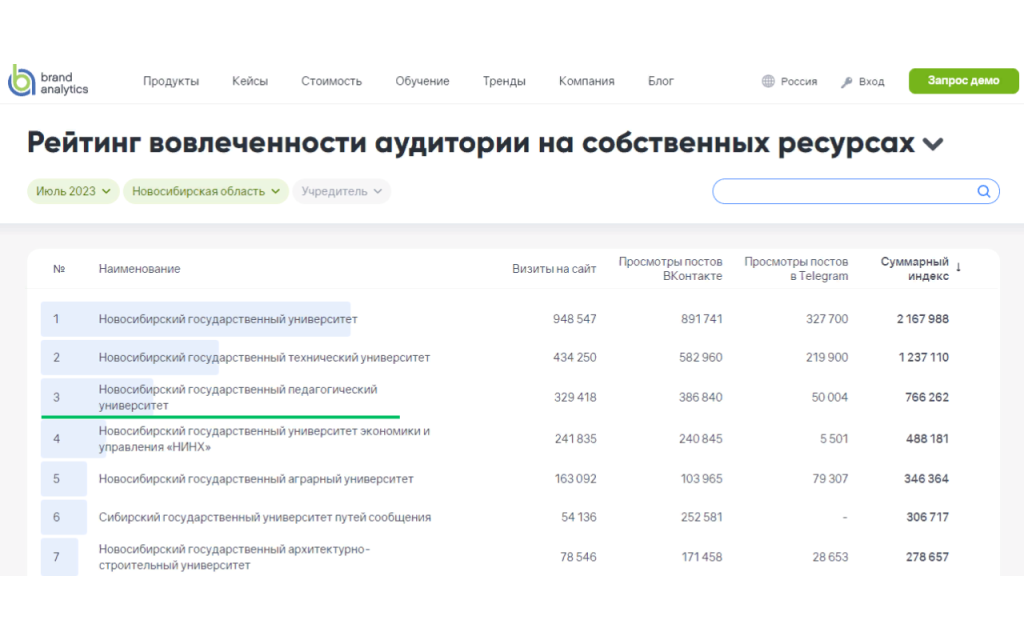Click the key icon beside Вход
1024x640 pixels.
pyautogui.click(x=846, y=82)
